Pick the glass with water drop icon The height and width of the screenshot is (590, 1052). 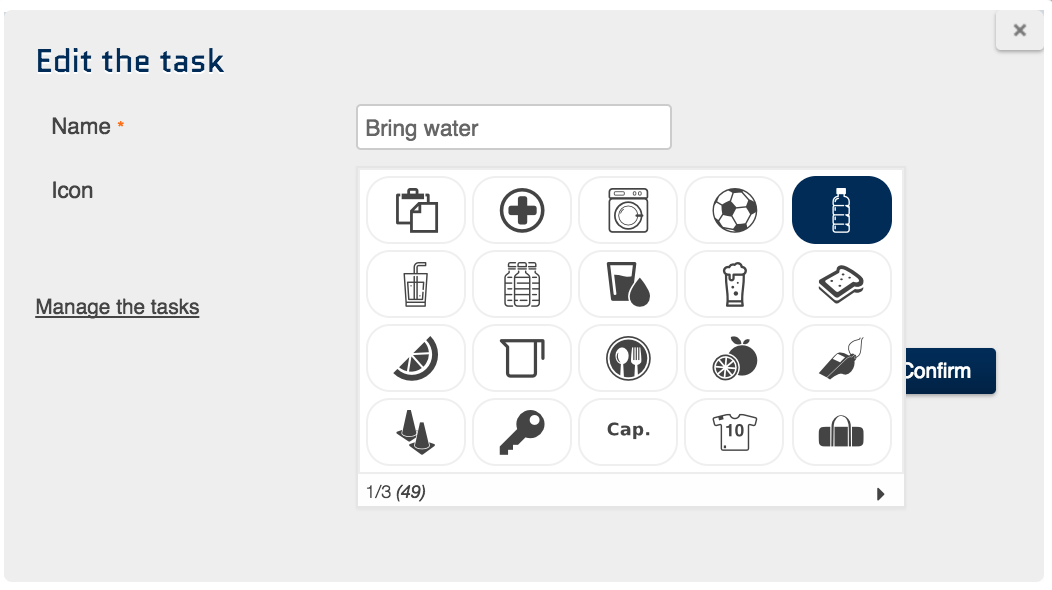coord(628,284)
